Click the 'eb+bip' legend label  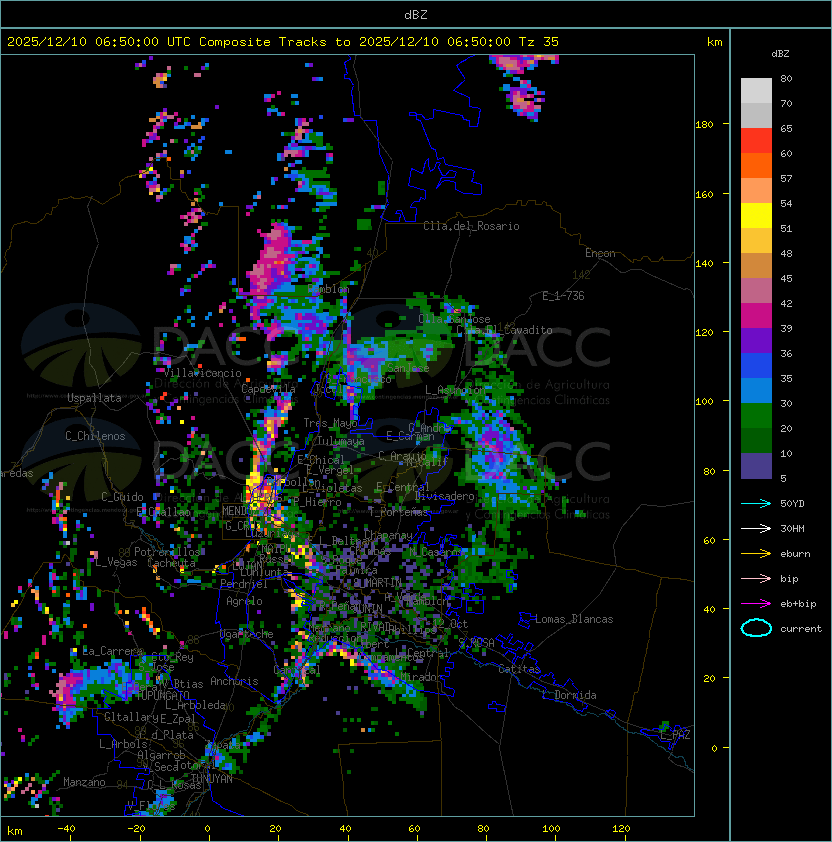tap(798, 604)
